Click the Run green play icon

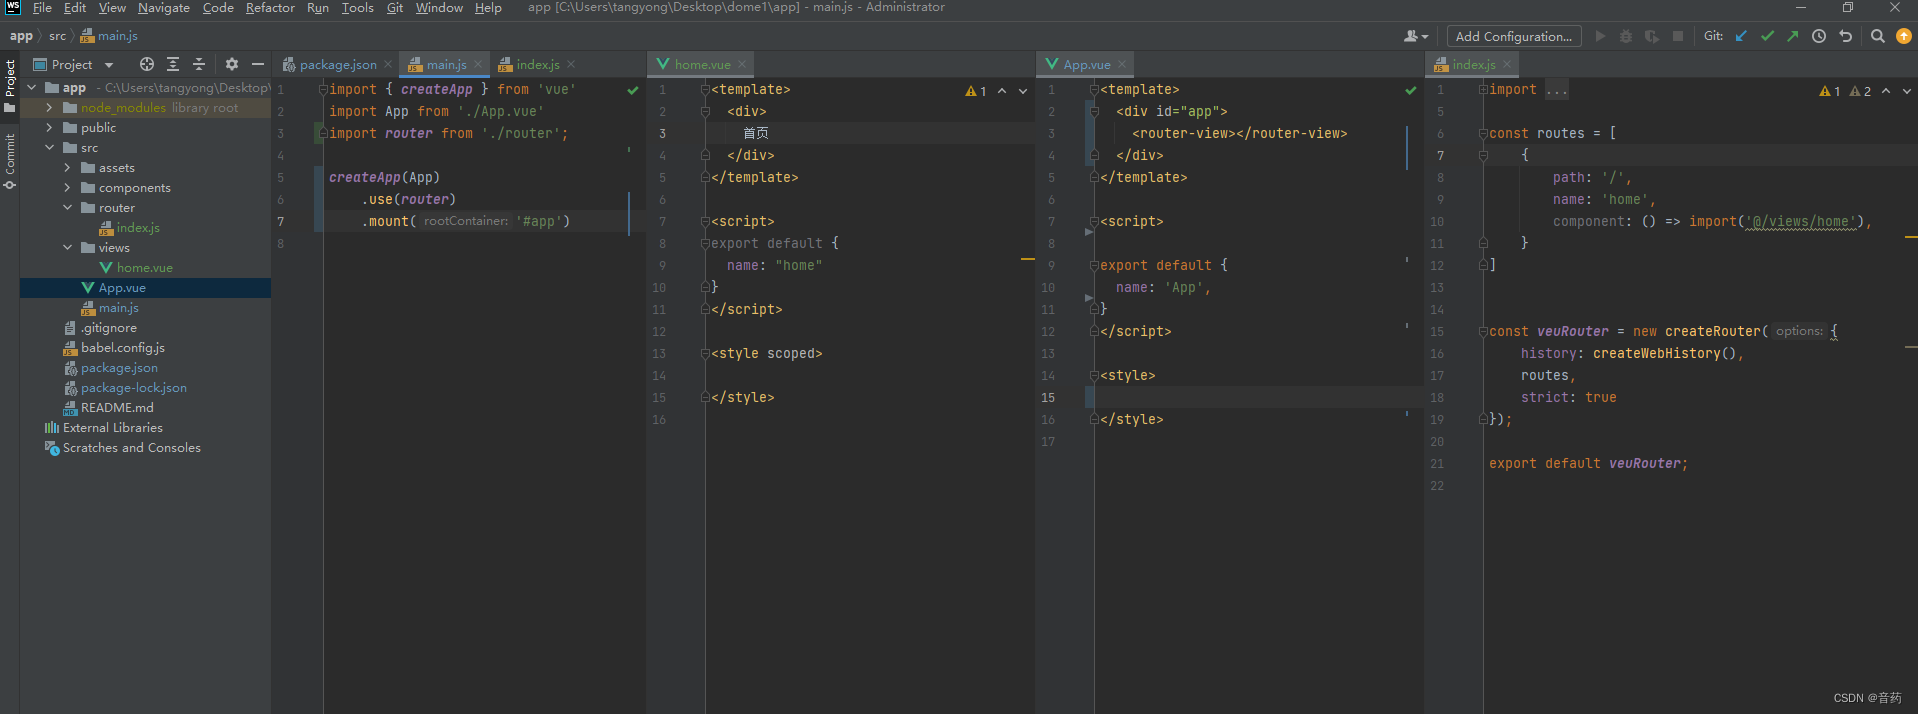(x=1600, y=36)
